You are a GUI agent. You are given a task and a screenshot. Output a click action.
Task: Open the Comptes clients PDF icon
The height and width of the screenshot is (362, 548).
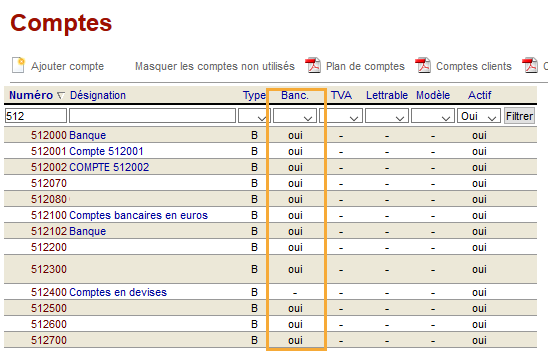tap(423, 65)
